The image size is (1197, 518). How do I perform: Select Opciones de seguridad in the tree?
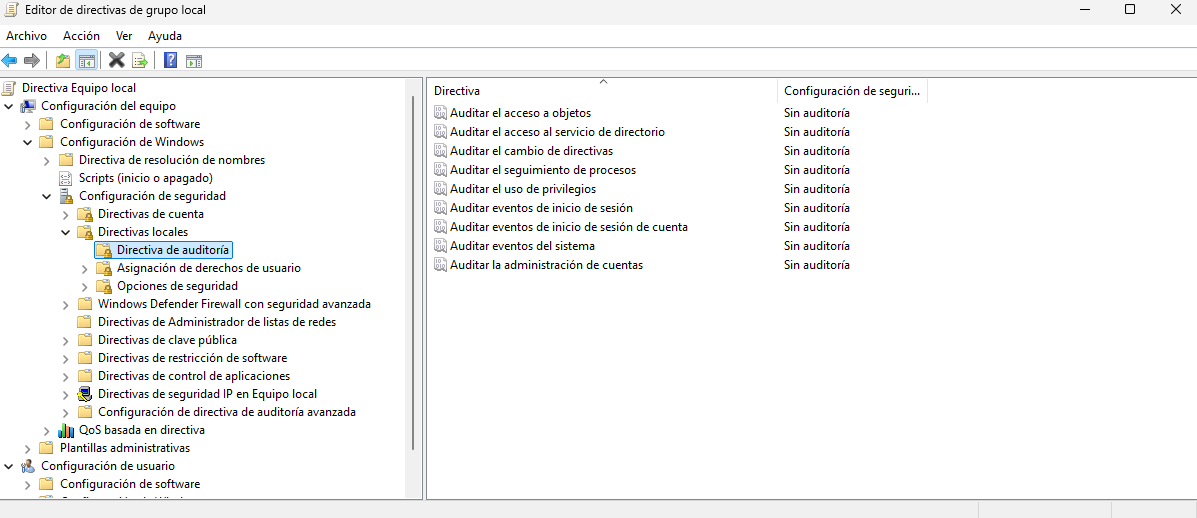click(x=176, y=286)
